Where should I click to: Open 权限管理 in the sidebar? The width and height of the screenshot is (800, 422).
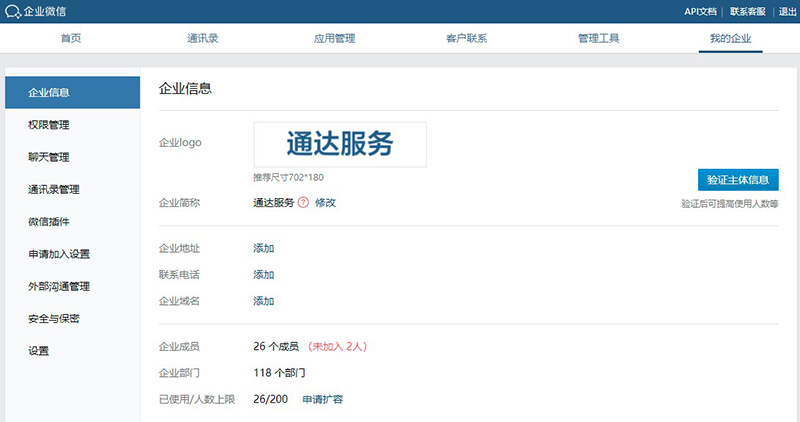(48, 125)
